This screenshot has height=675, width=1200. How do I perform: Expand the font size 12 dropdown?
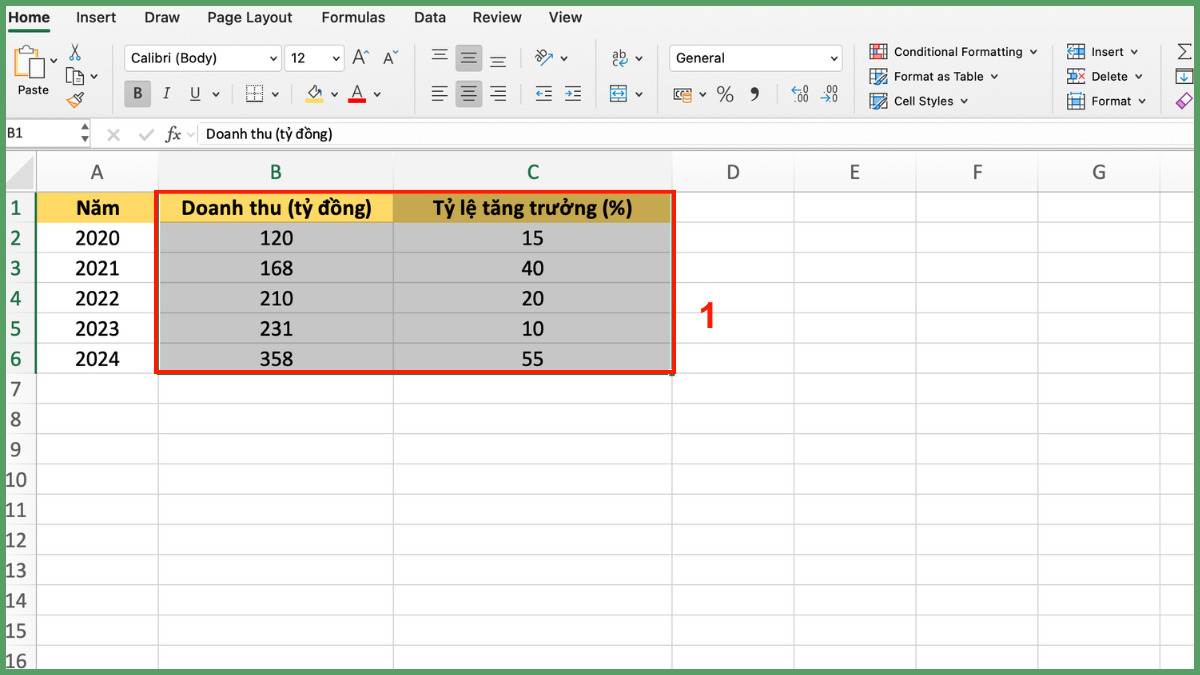click(x=335, y=59)
